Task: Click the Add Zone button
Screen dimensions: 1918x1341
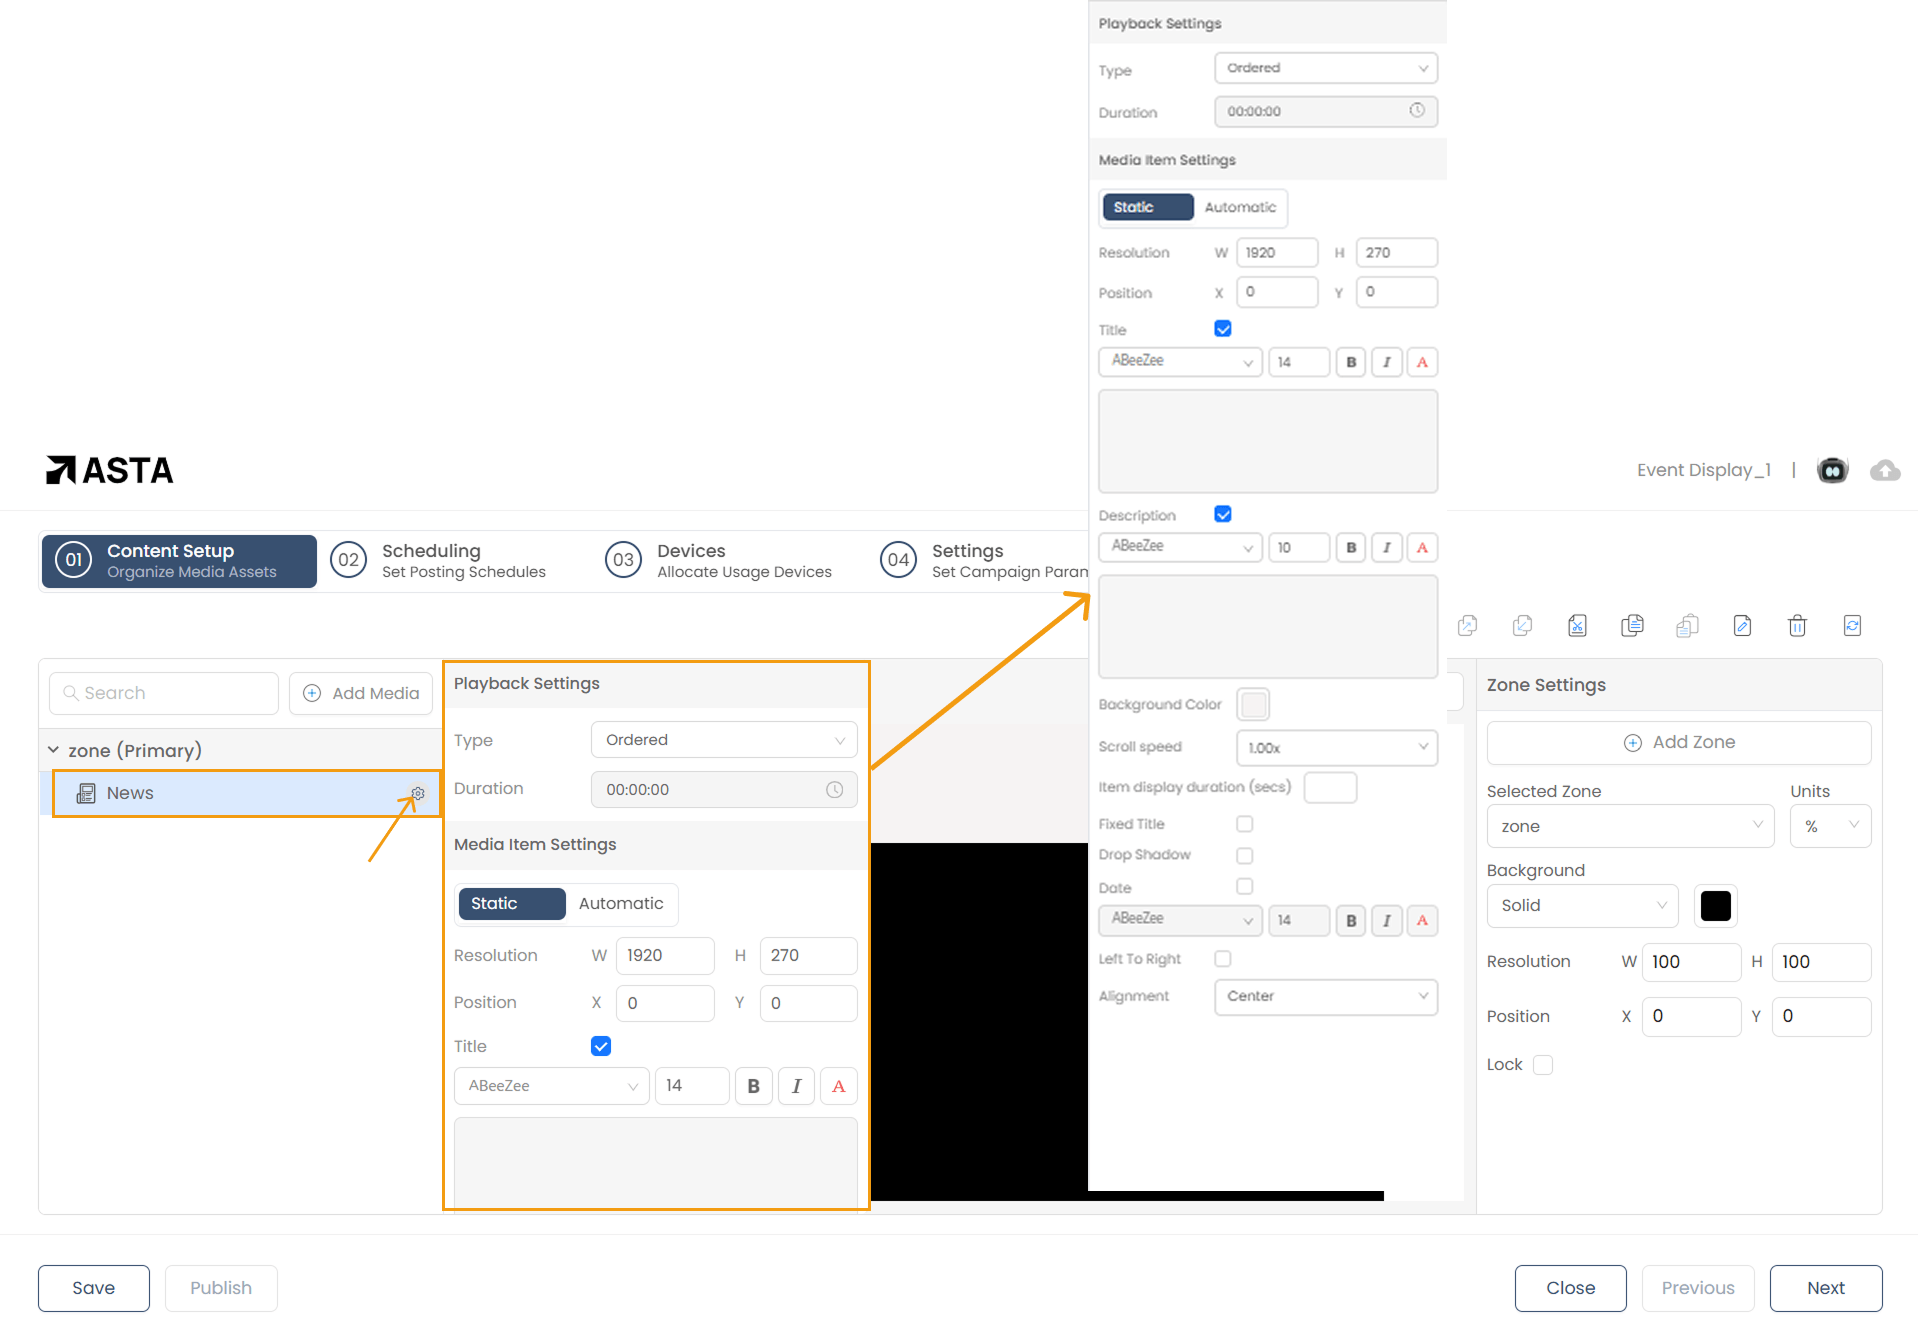Action: [x=1678, y=742]
